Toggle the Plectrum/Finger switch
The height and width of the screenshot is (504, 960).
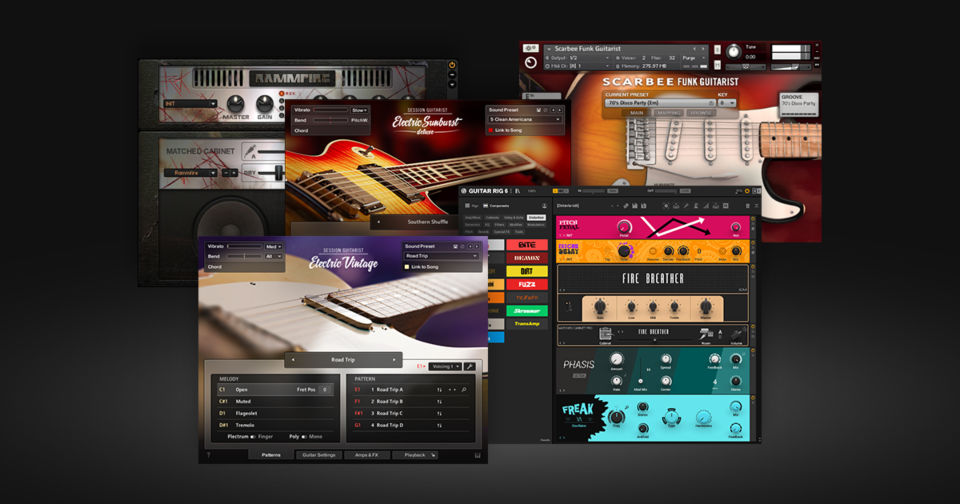click(x=253, y=437)
